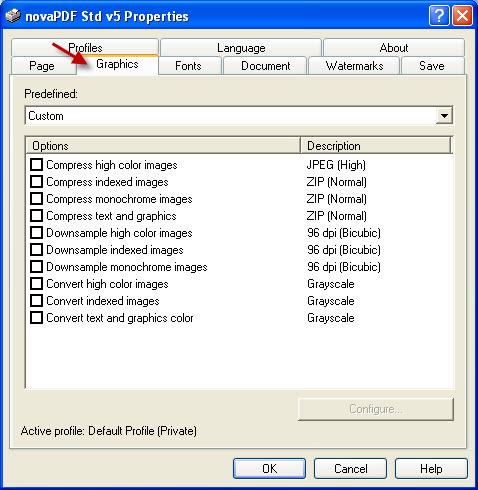Enable Compress high color images checkbox

pyautogui.click(x=36, y=165)
